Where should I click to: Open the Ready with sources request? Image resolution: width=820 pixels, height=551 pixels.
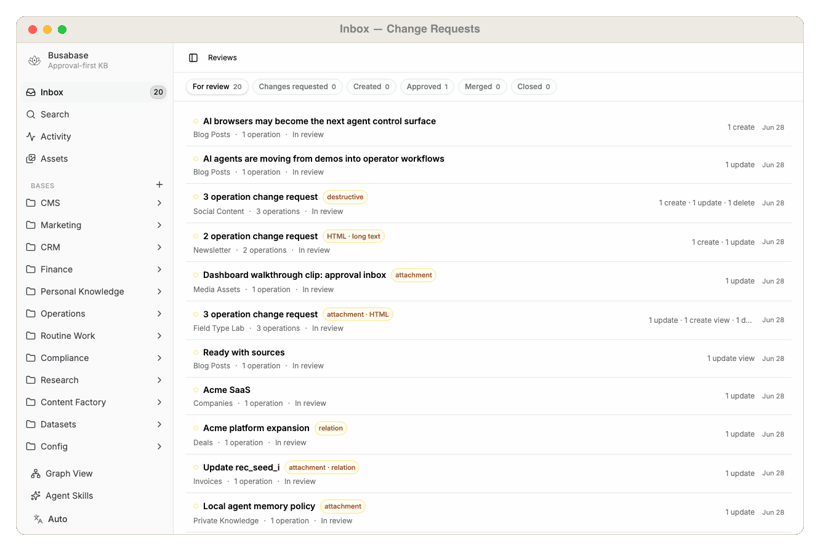click(x=488, y=359)
